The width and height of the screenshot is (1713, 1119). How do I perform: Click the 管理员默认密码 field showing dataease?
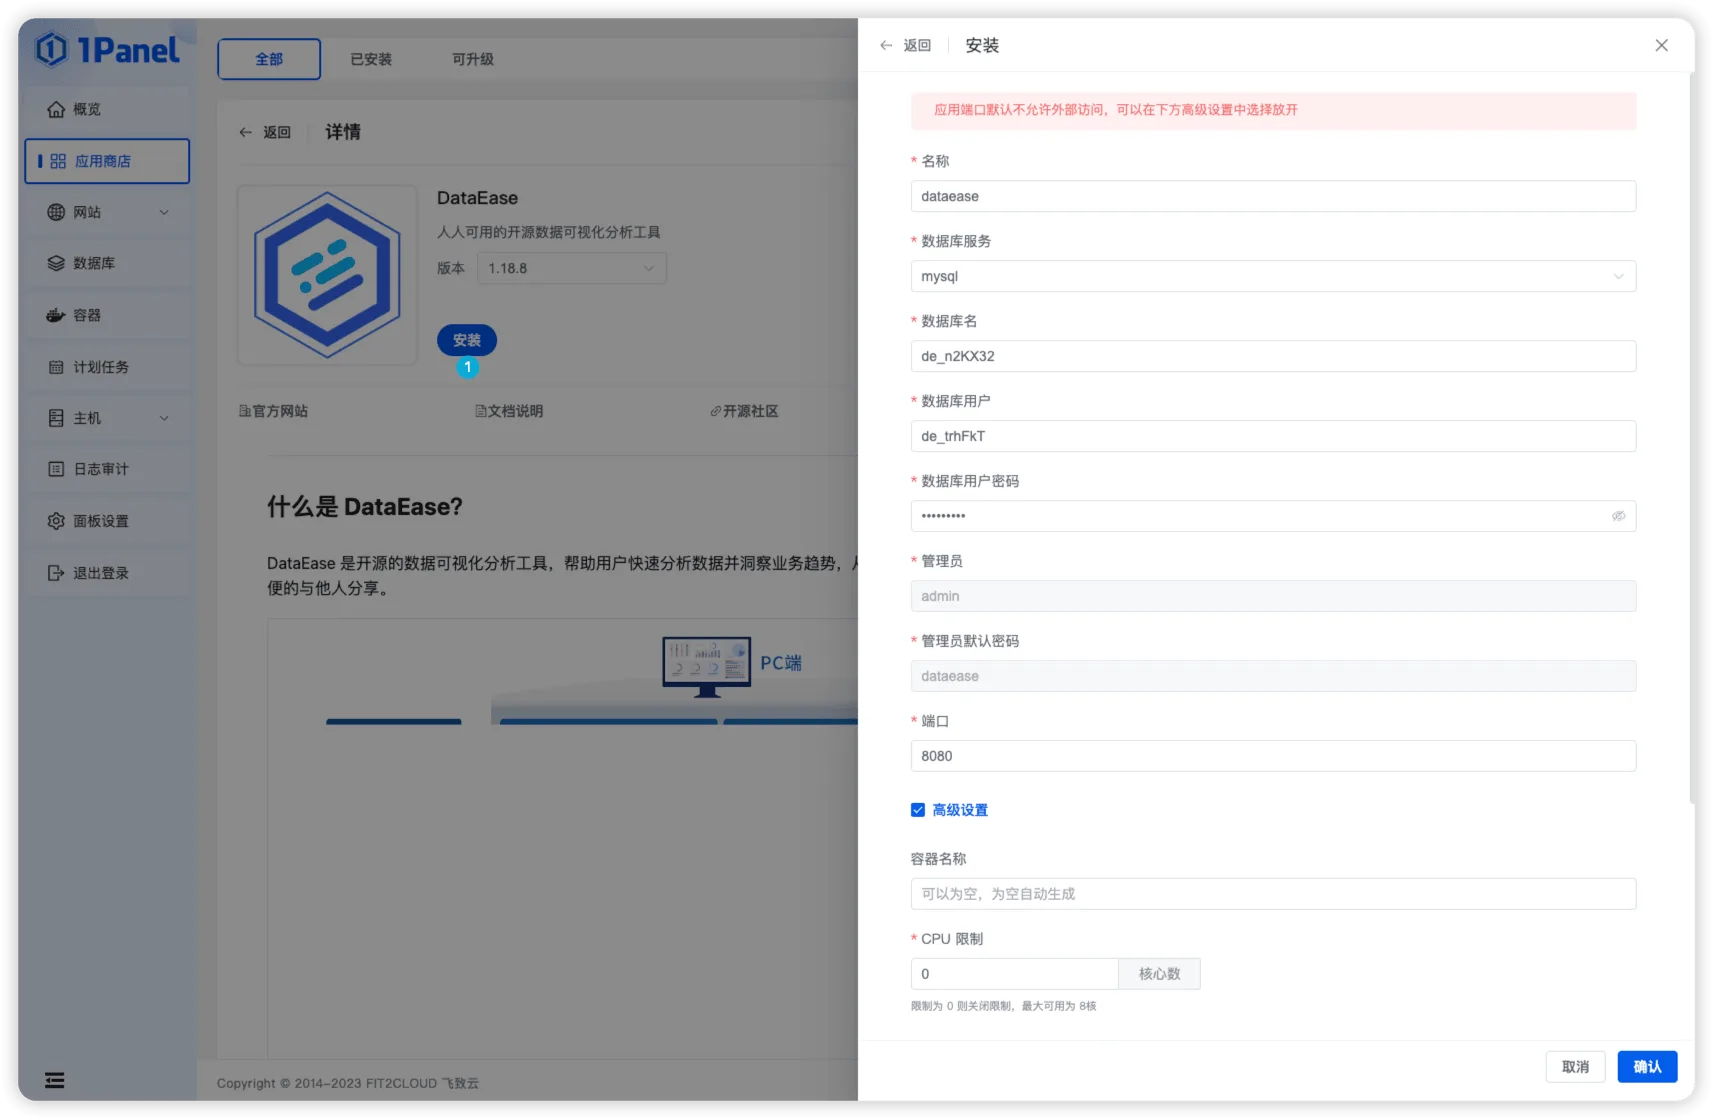coord(1273,676)
